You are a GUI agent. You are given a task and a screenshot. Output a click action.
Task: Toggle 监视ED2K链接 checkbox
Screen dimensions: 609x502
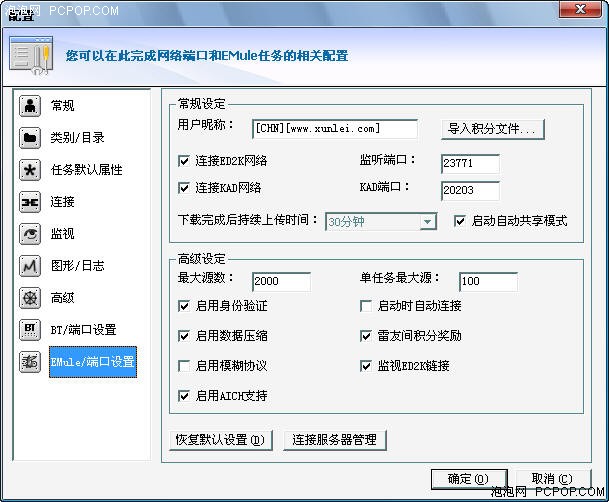[x=366, y=366]
